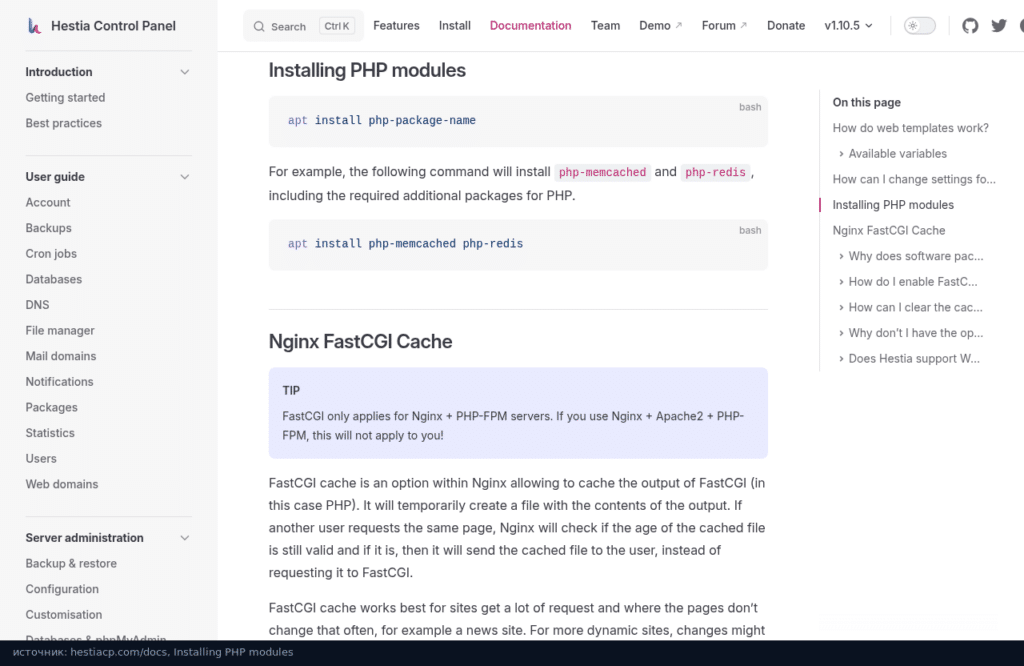Click the 'apt install php-memcached php-redis' code block
Viewport: 1024px width, 666px height.
(518, 245)
